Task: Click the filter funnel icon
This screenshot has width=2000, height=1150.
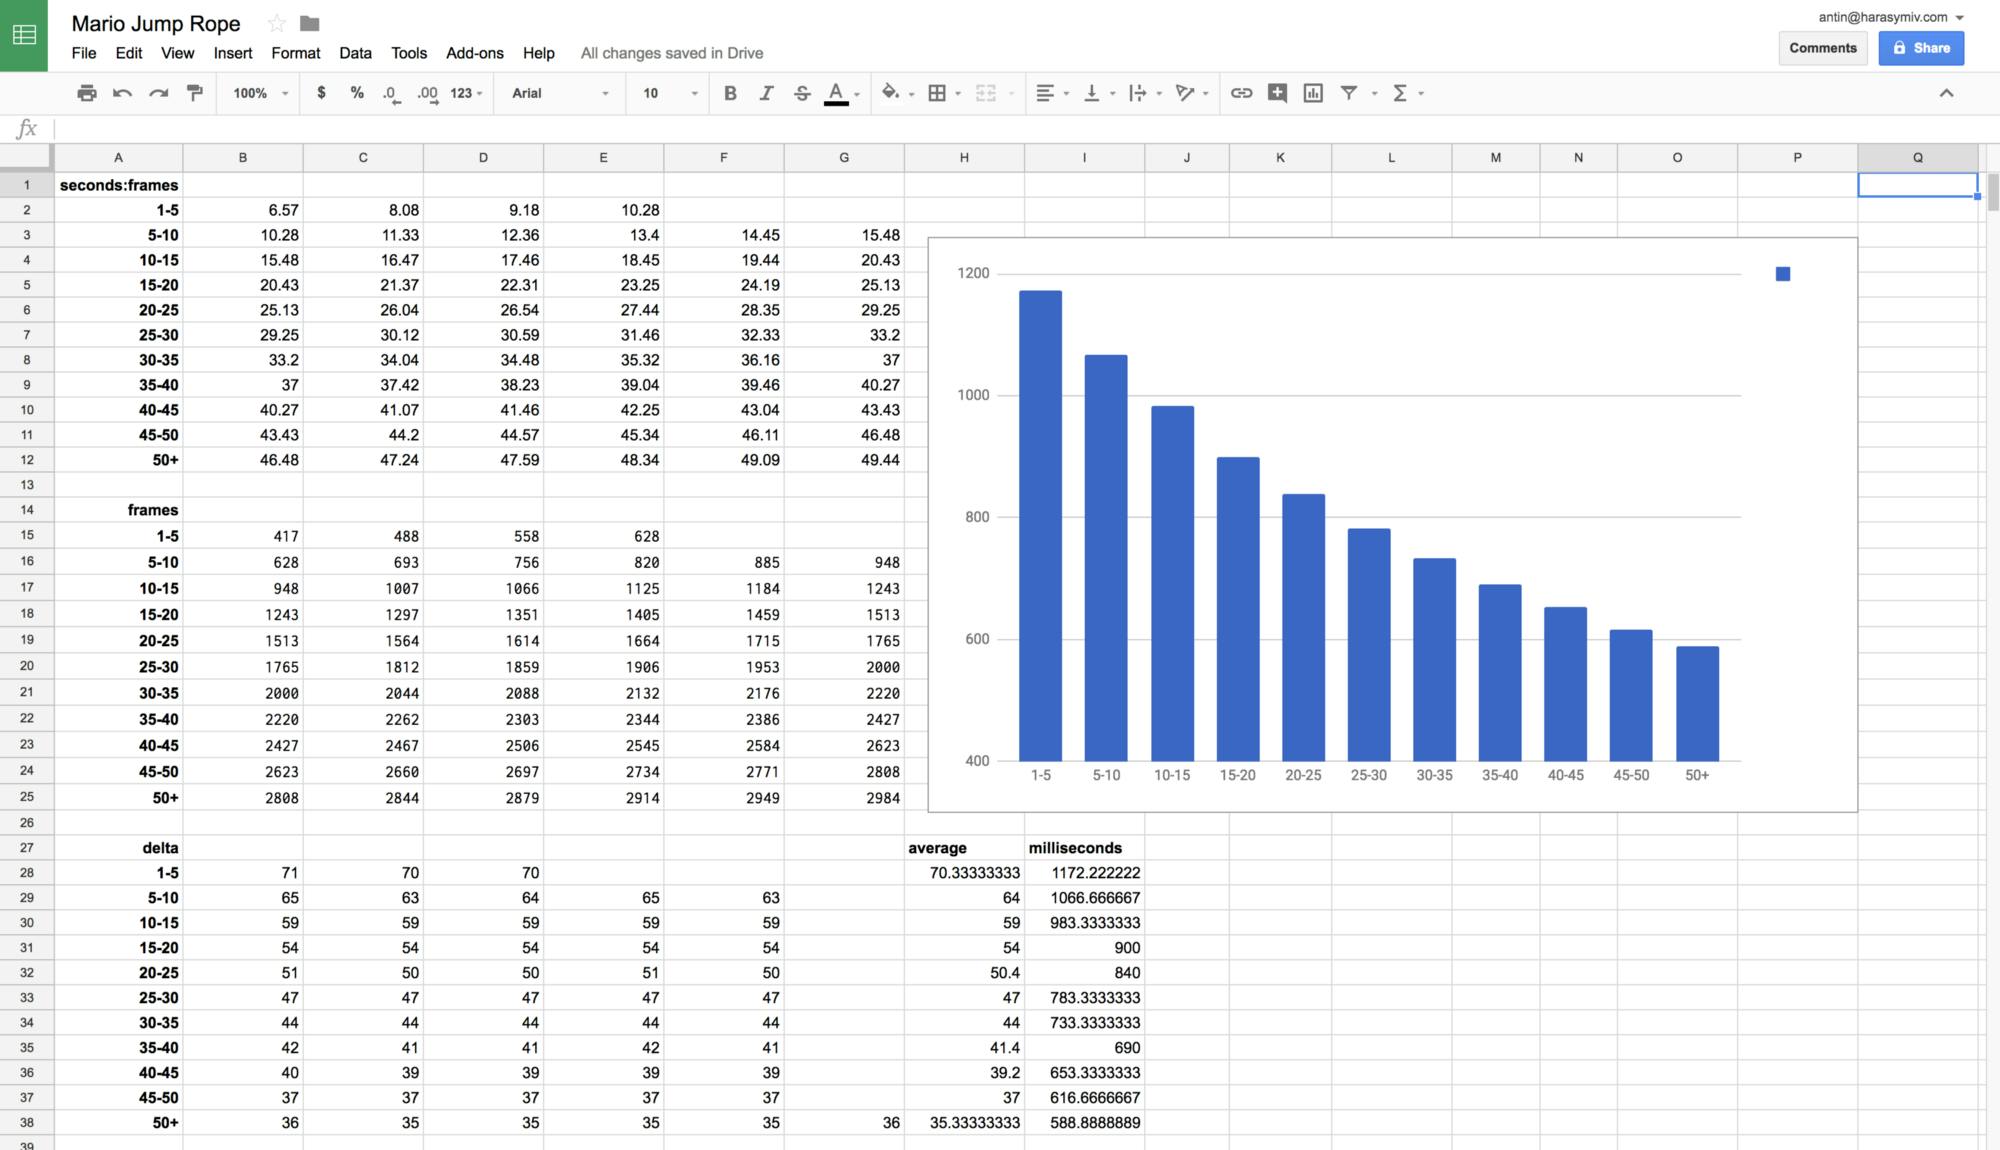Action: [x=1349, y=93]
